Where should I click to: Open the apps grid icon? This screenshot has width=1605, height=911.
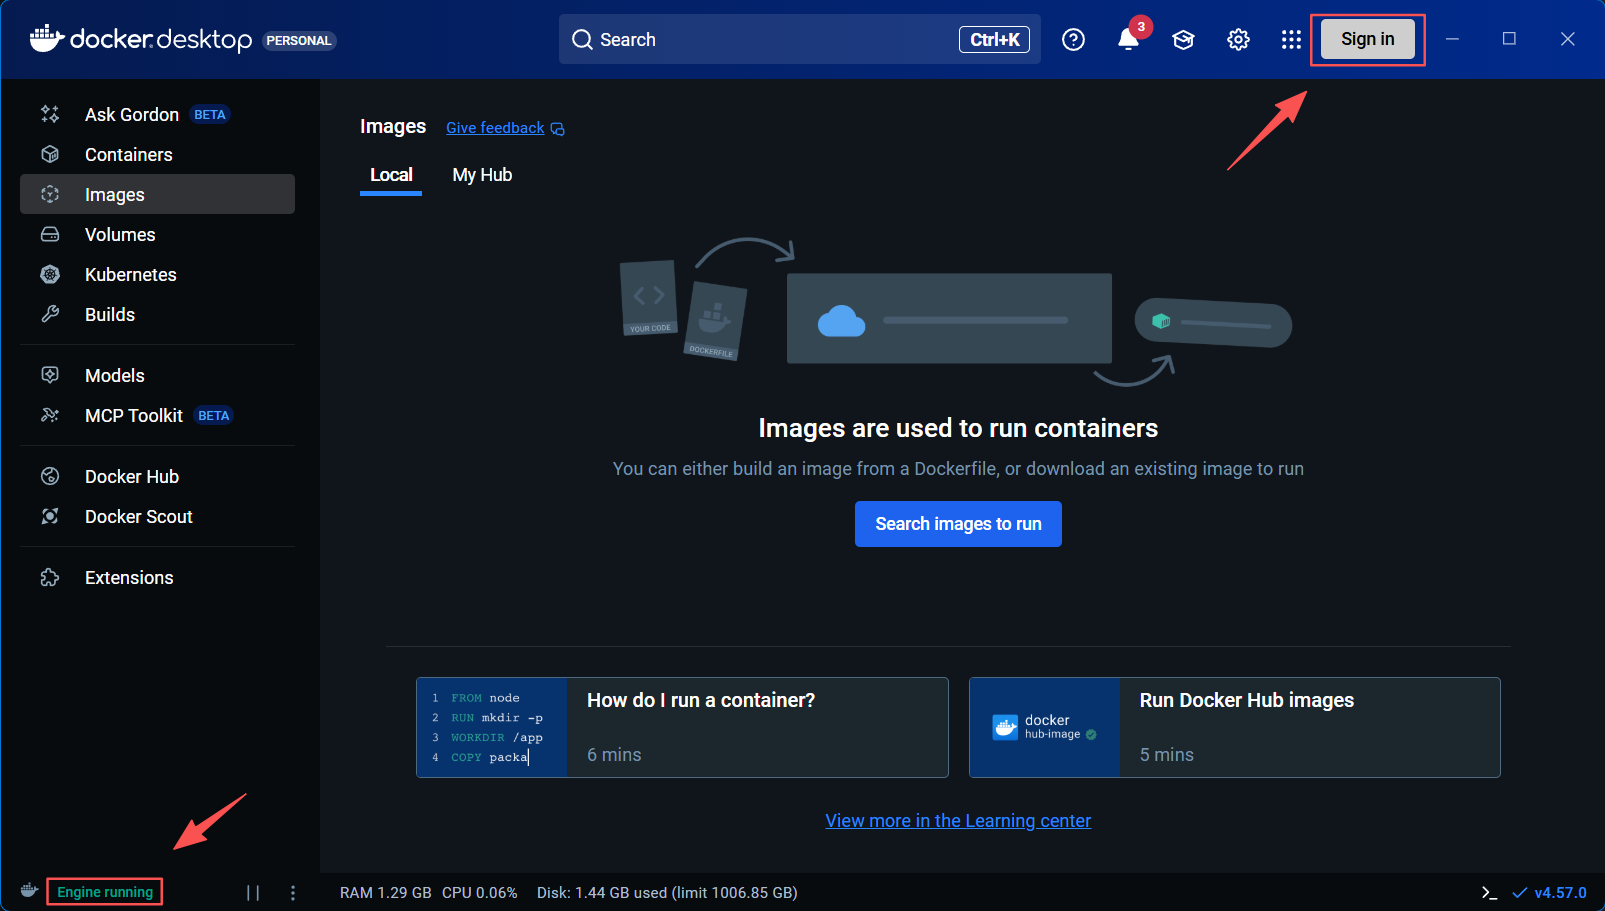[x=1291, y=39]
